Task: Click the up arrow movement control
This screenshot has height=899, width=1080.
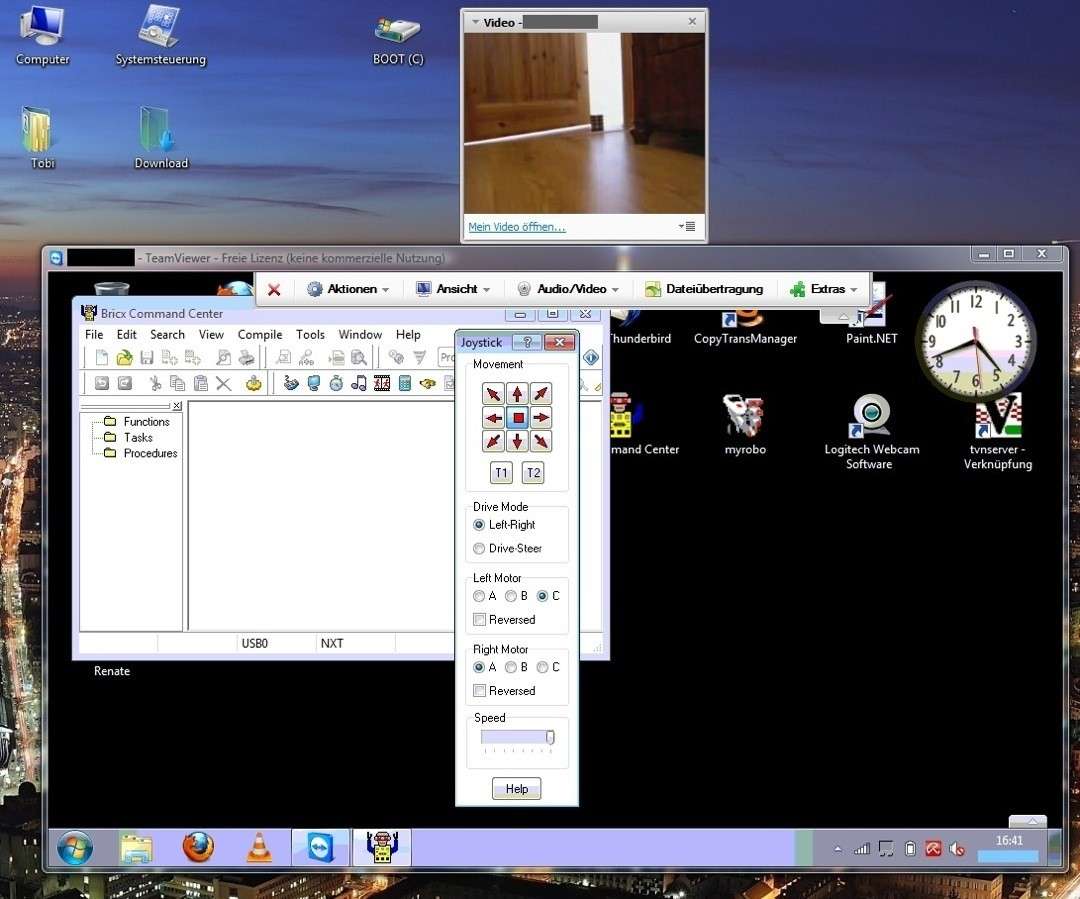Action: [x=516, y=393]
